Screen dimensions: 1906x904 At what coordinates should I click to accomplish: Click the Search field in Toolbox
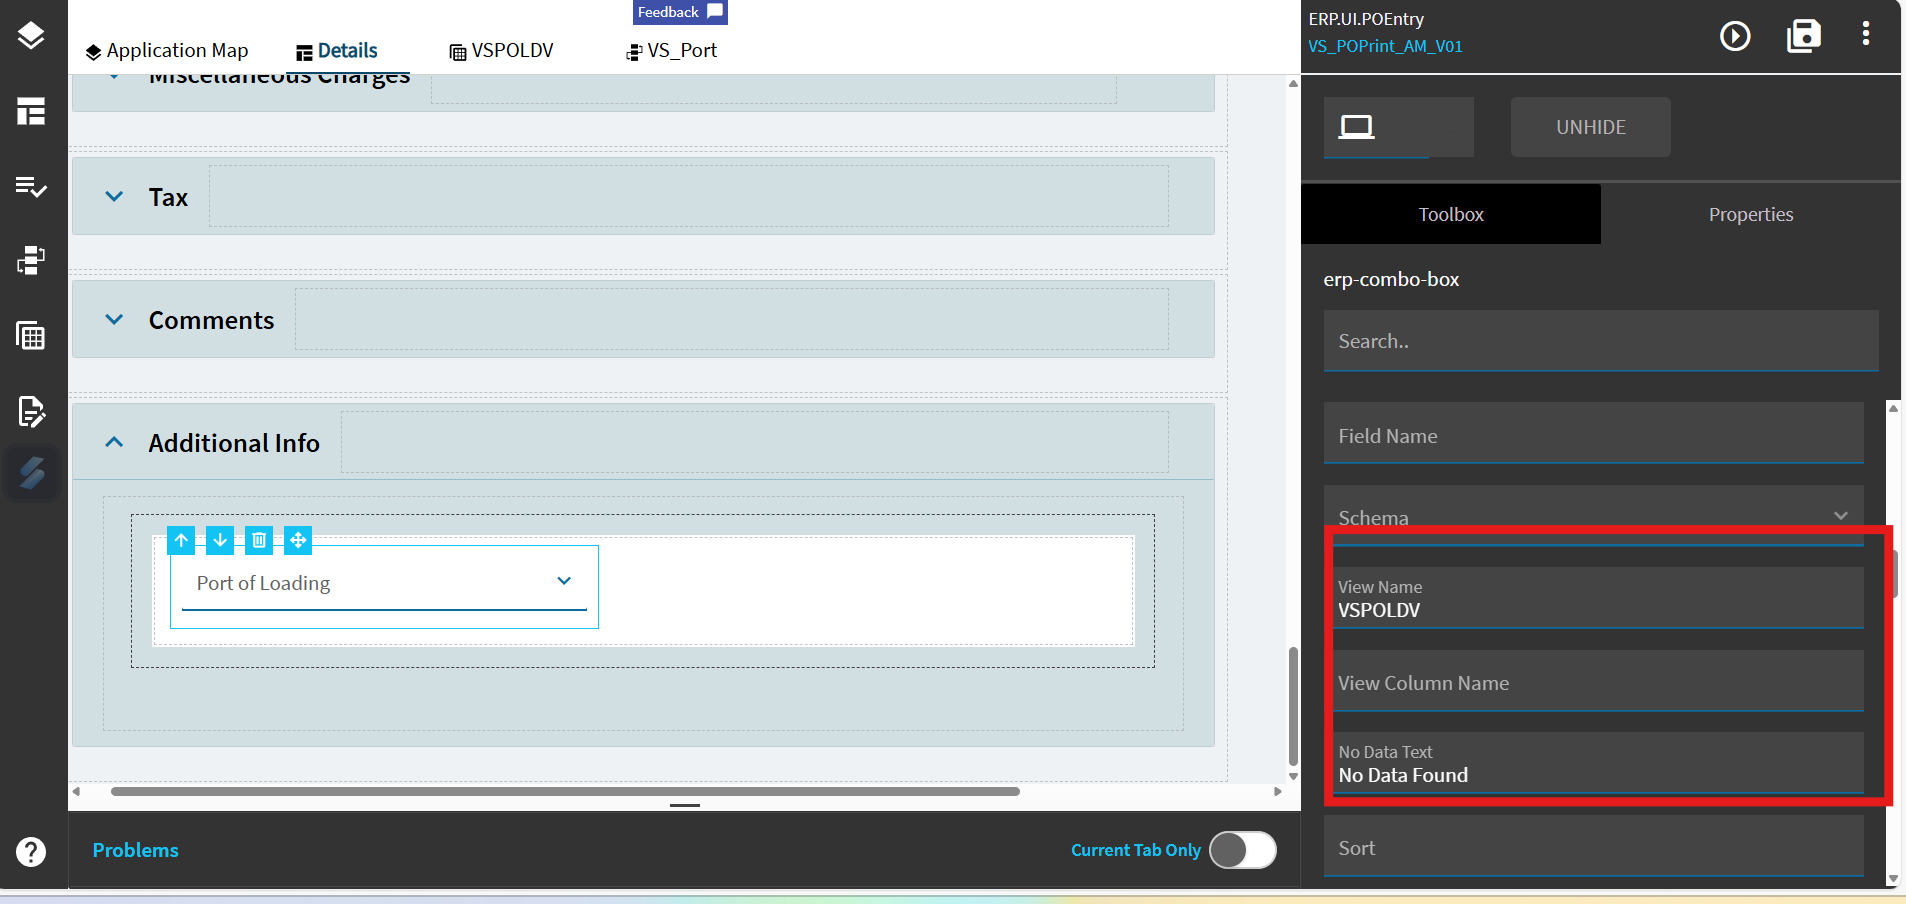click(x=1601, y=341)
